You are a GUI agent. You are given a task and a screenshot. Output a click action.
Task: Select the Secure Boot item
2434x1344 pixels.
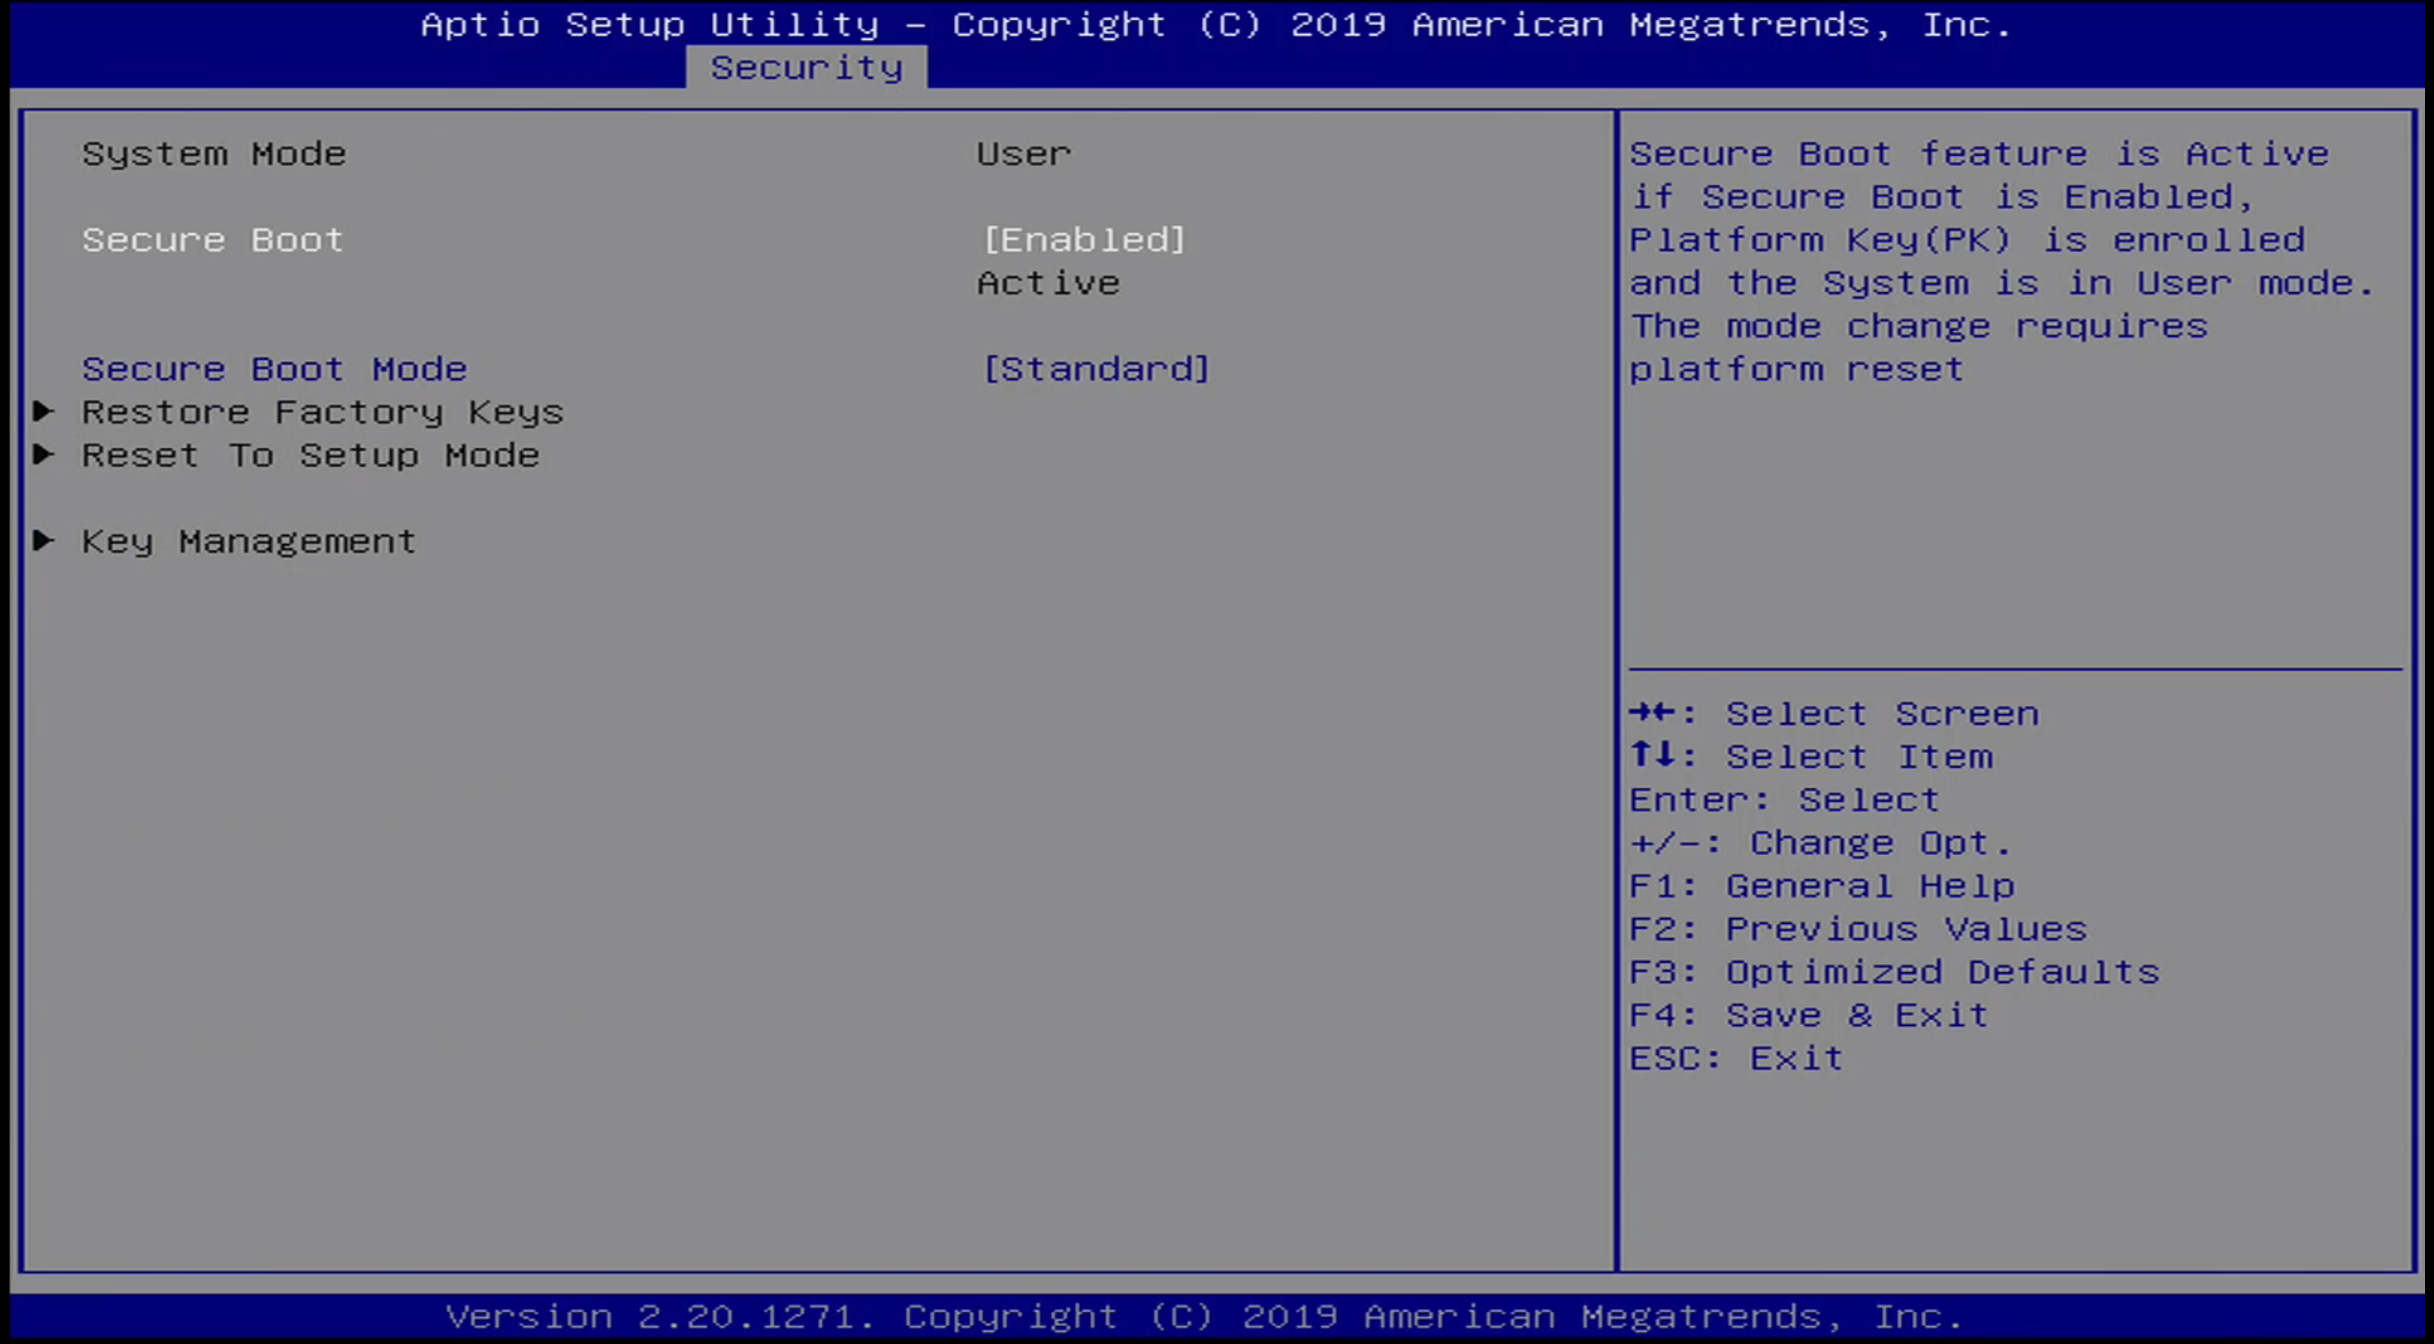pyautogui.click(x=212, y=238)
